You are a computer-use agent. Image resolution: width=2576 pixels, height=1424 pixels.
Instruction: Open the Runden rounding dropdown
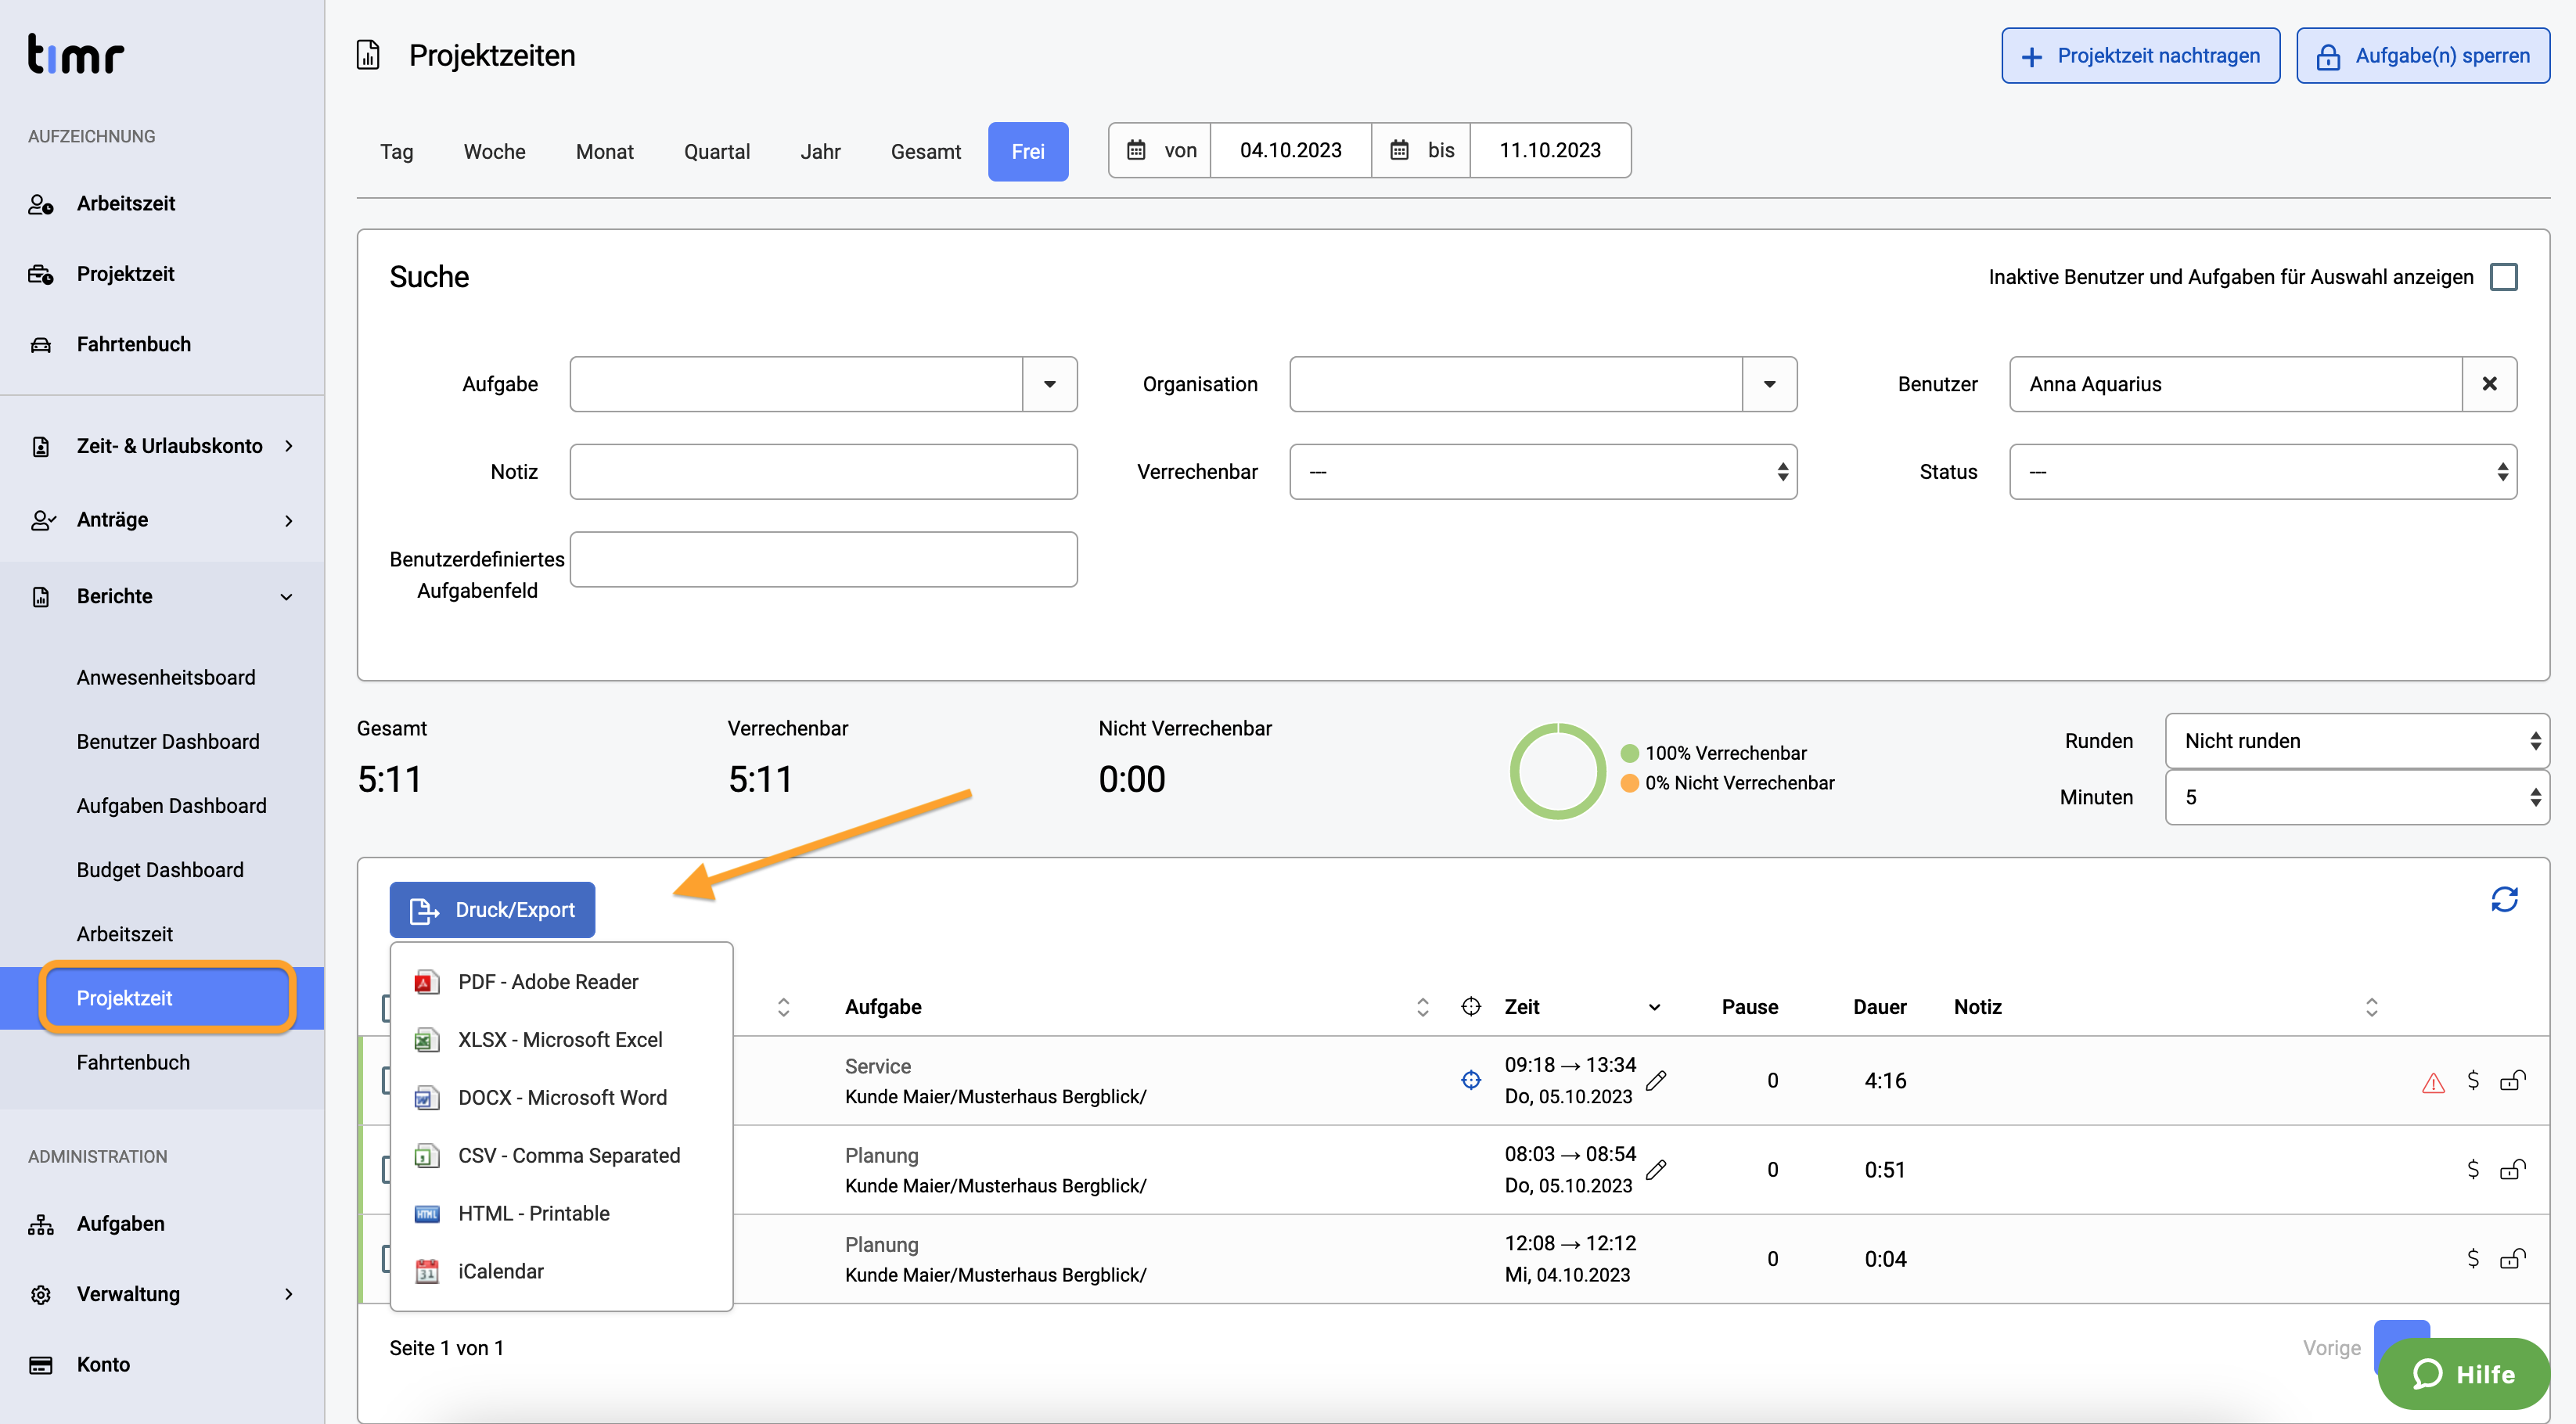2357,741
